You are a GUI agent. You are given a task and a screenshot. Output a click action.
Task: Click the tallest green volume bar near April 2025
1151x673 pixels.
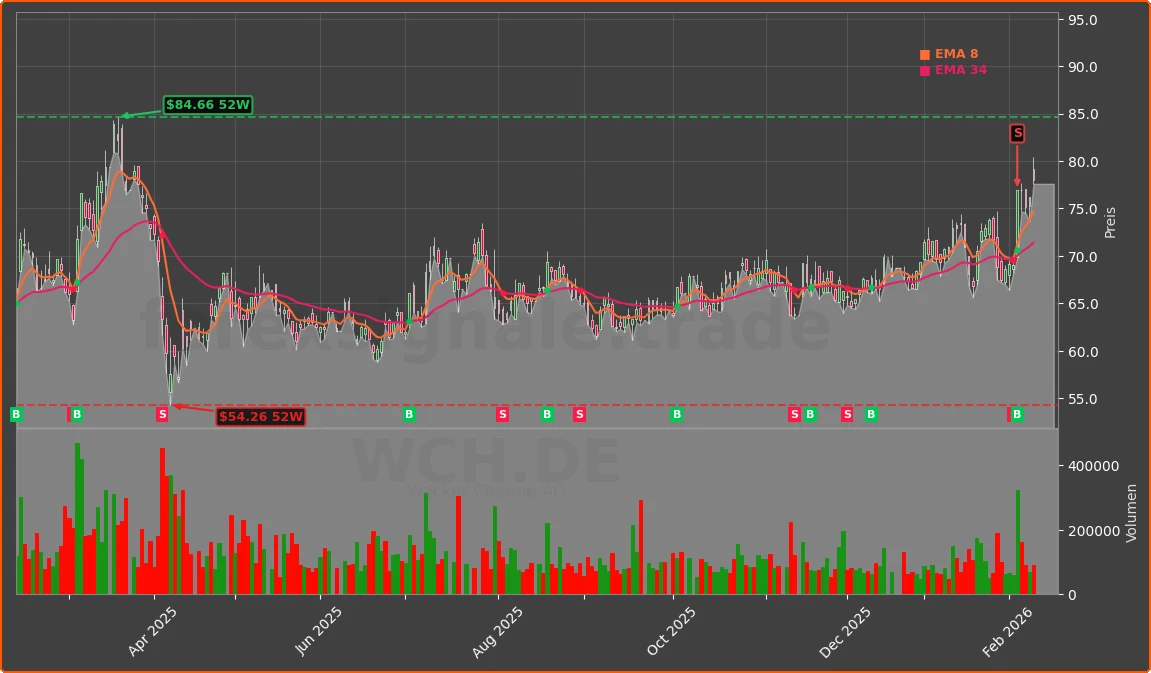coord(78,500)
